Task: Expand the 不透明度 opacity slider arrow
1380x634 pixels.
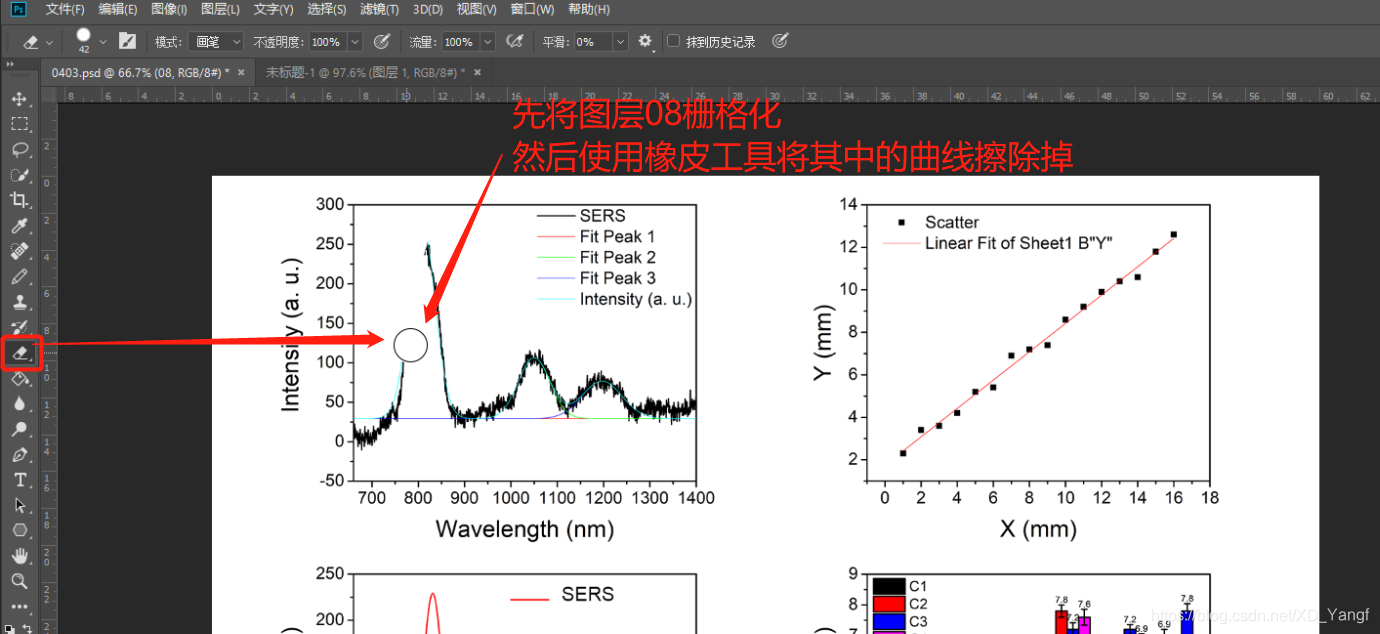Action: (x=355, y=42)
